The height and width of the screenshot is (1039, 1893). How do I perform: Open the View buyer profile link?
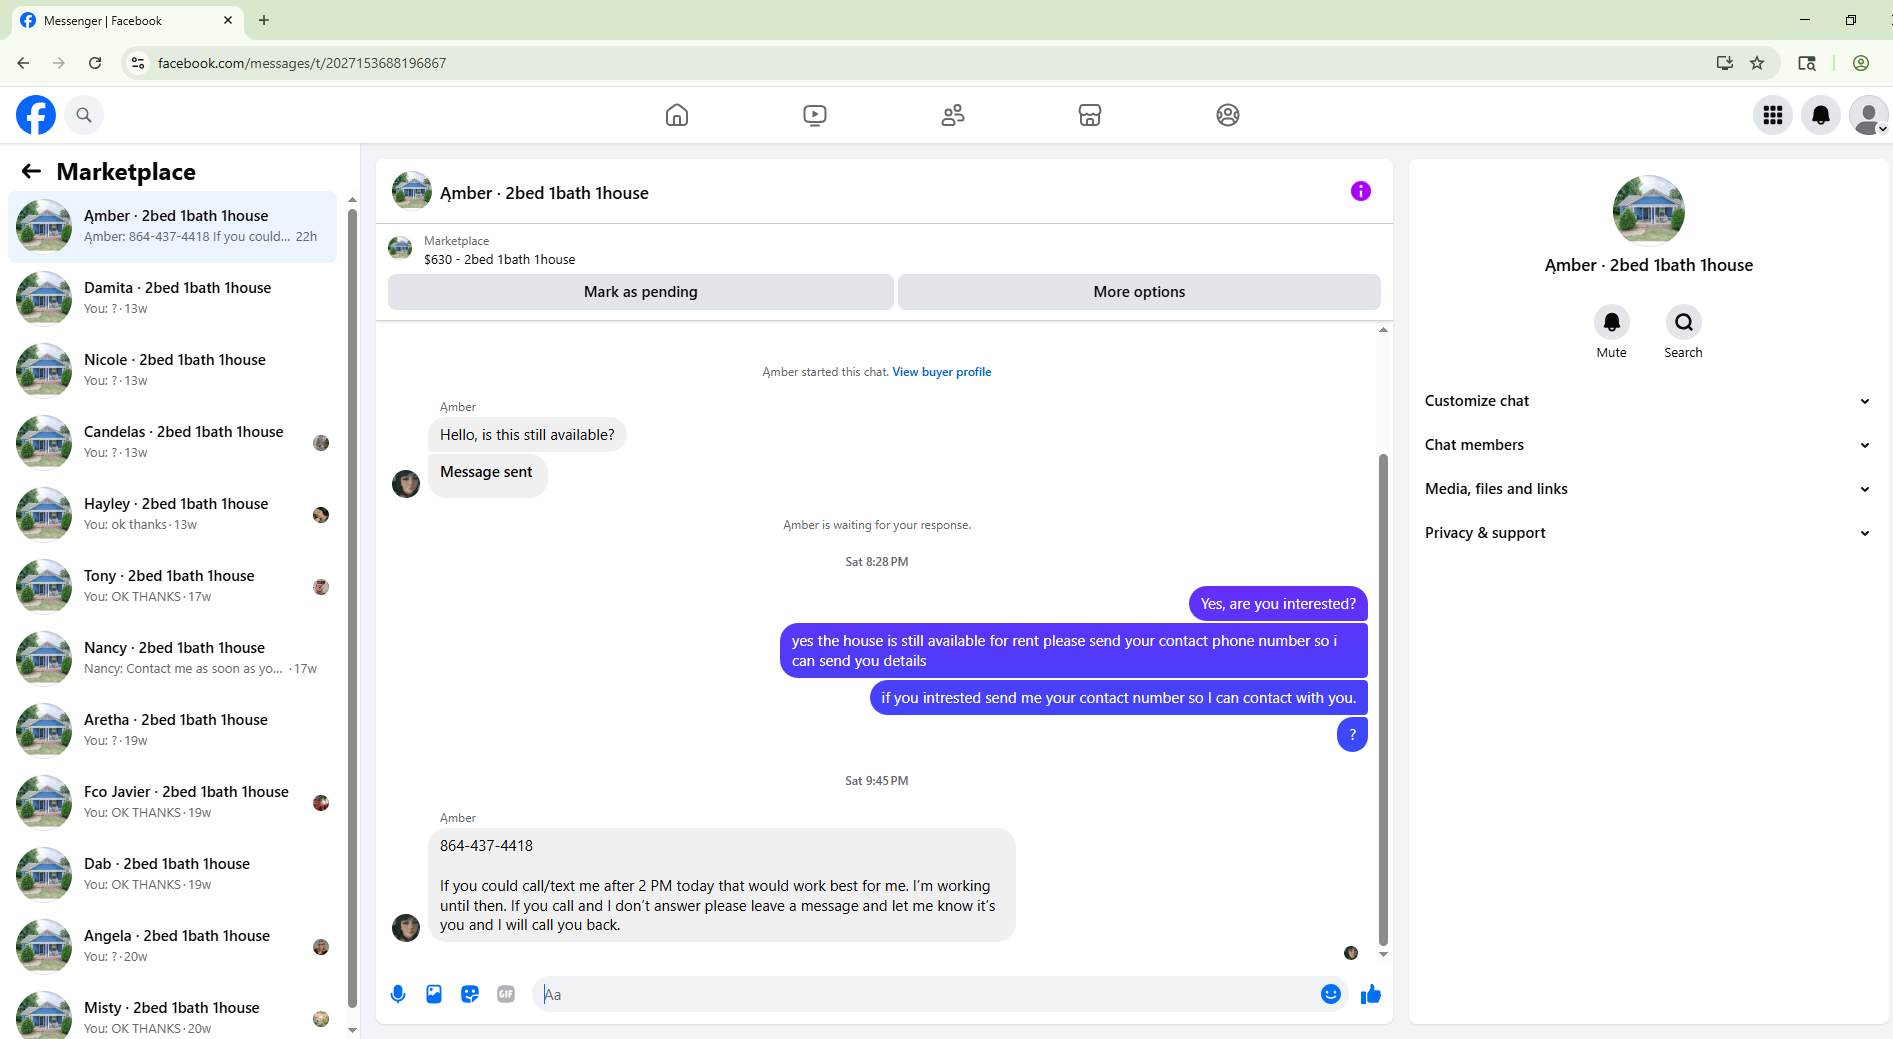pyautogui.click(x=942, y=372)
